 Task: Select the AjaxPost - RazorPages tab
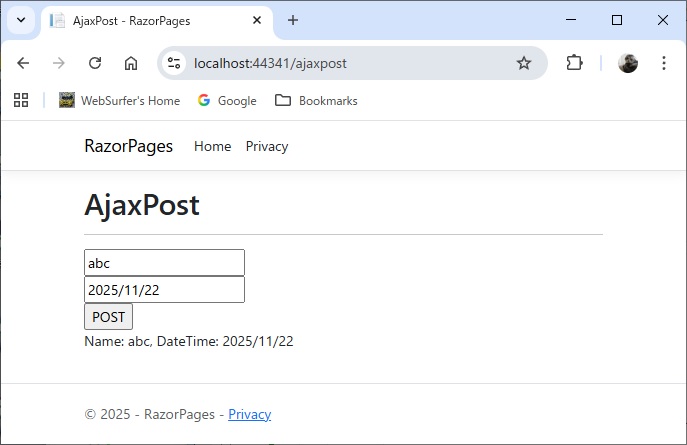pyautogui.click(x=157, y=21)
